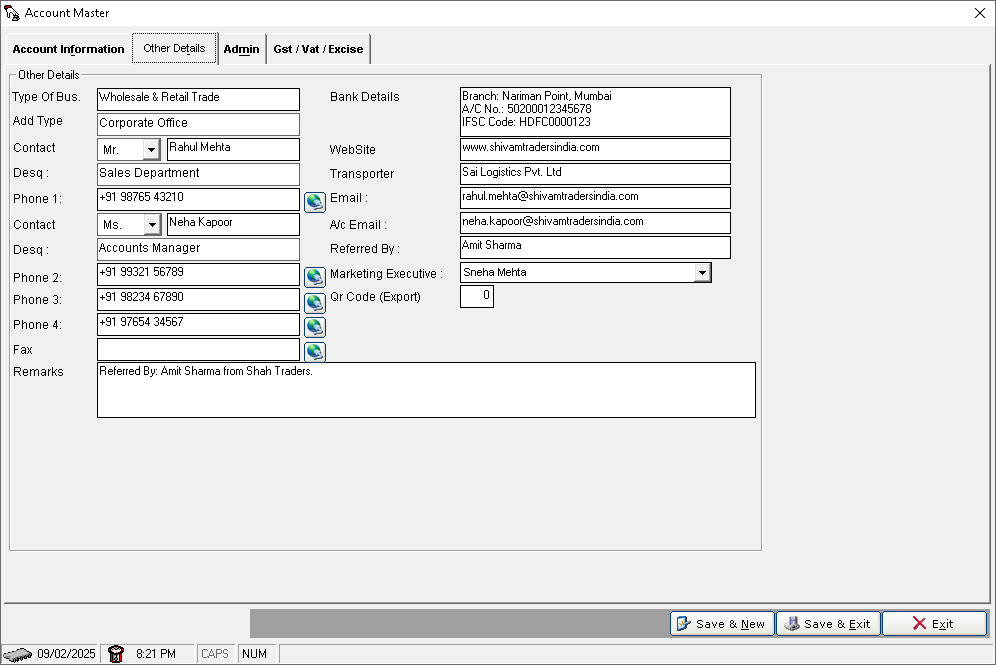Click the Save & New button
Viewport: 996px width, 665px height.
pyautogui.click(x=722, y=624)
